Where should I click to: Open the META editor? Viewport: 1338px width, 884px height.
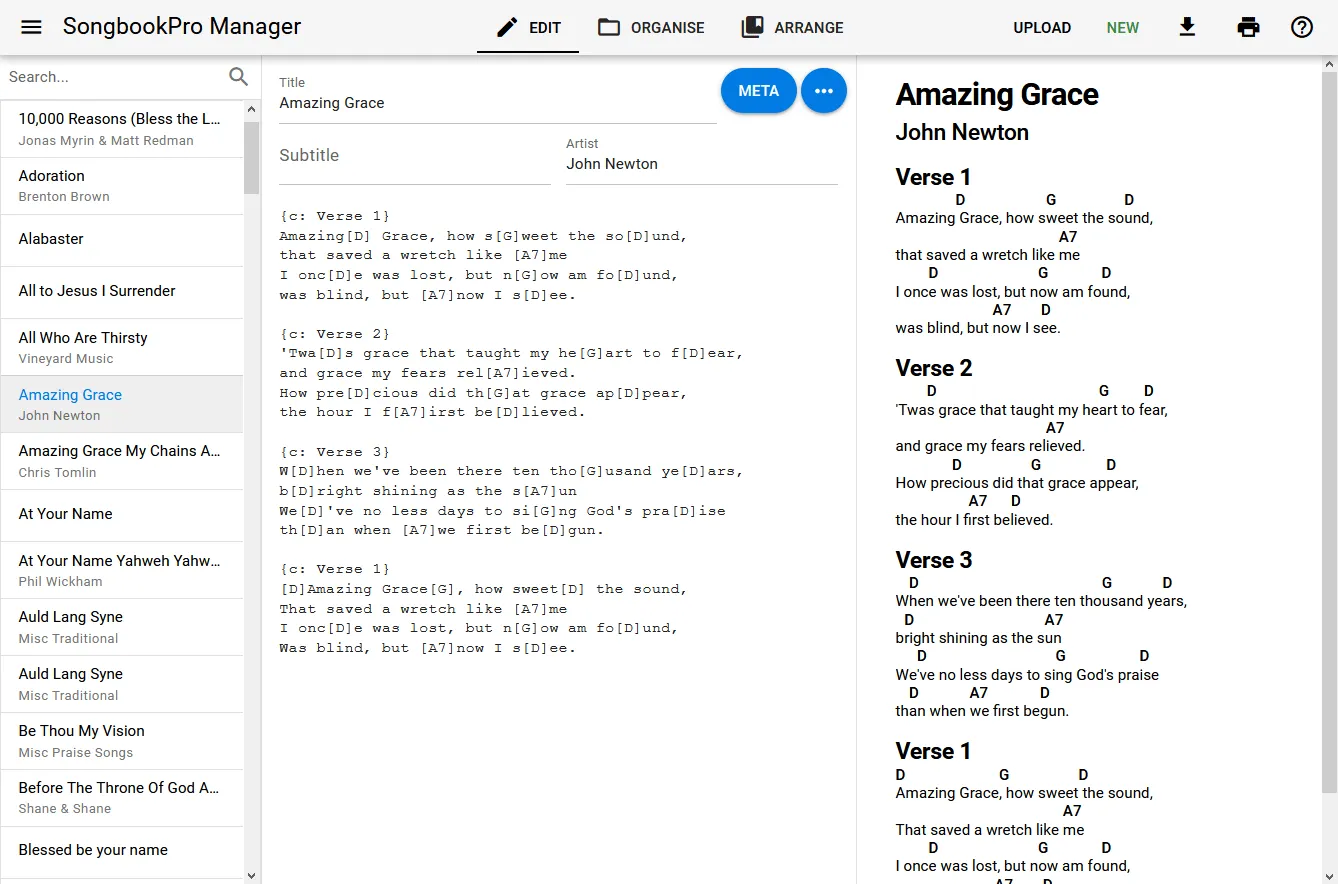758,90
